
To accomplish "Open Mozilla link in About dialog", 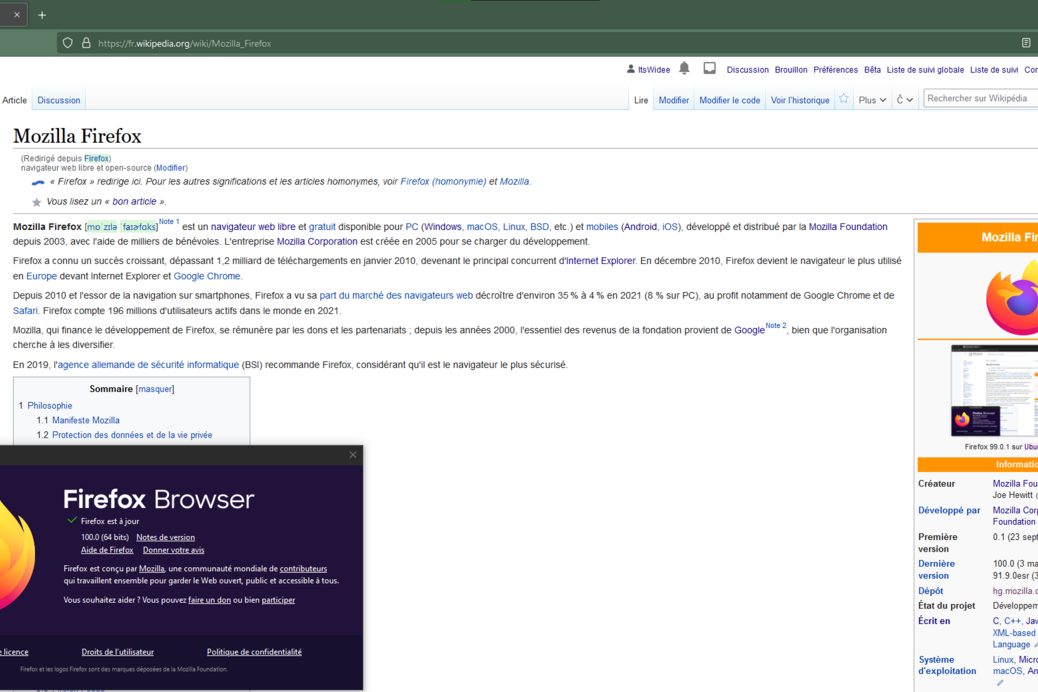I will (152, 568).
